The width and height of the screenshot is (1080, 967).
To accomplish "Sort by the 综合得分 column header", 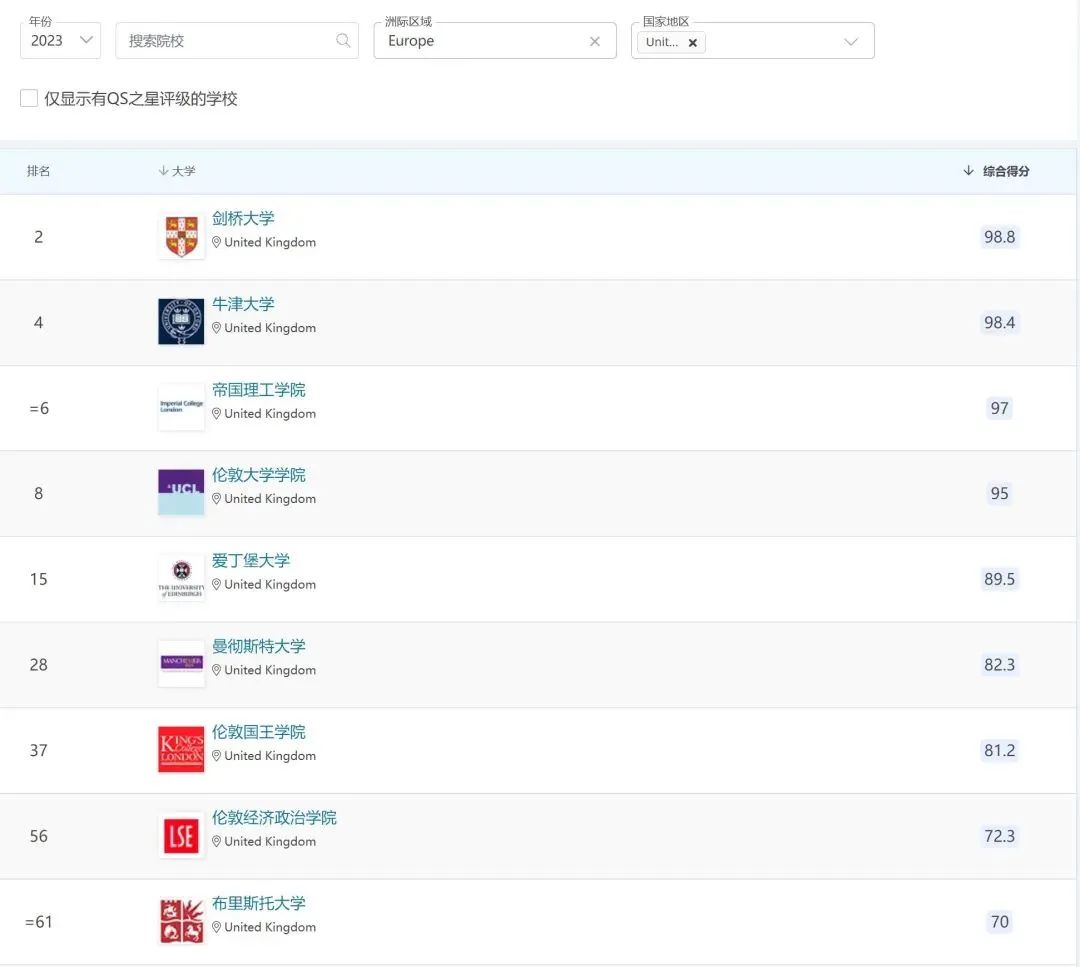I will coord(996,171).
